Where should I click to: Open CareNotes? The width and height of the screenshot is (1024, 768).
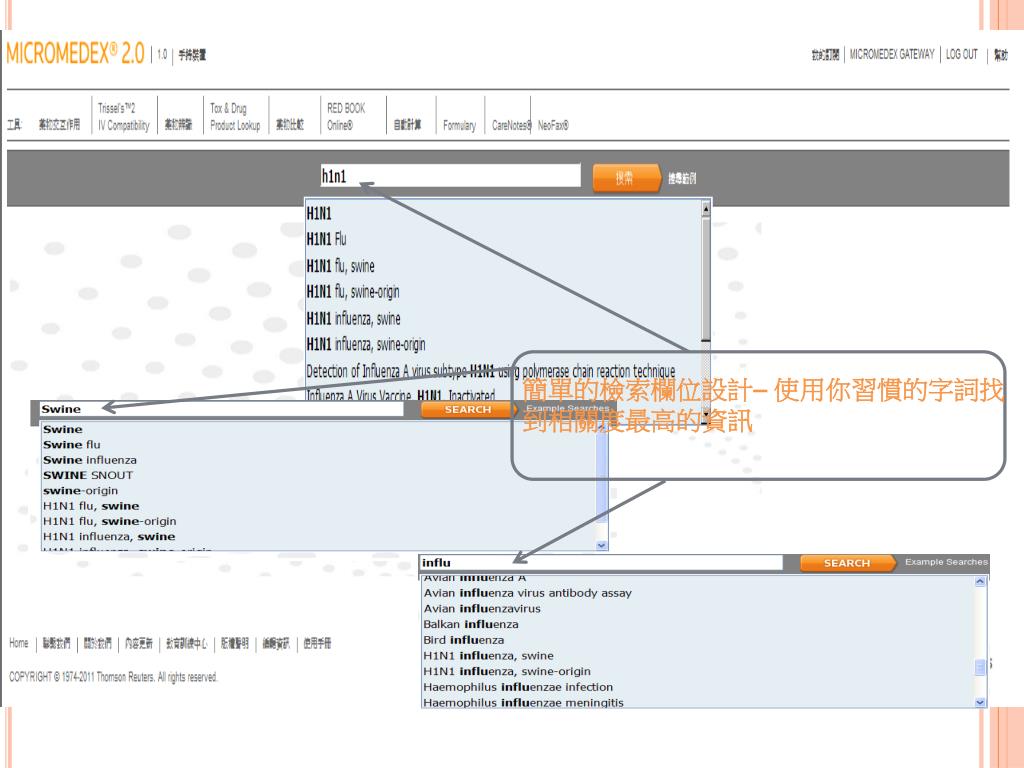tap(511, 125)
